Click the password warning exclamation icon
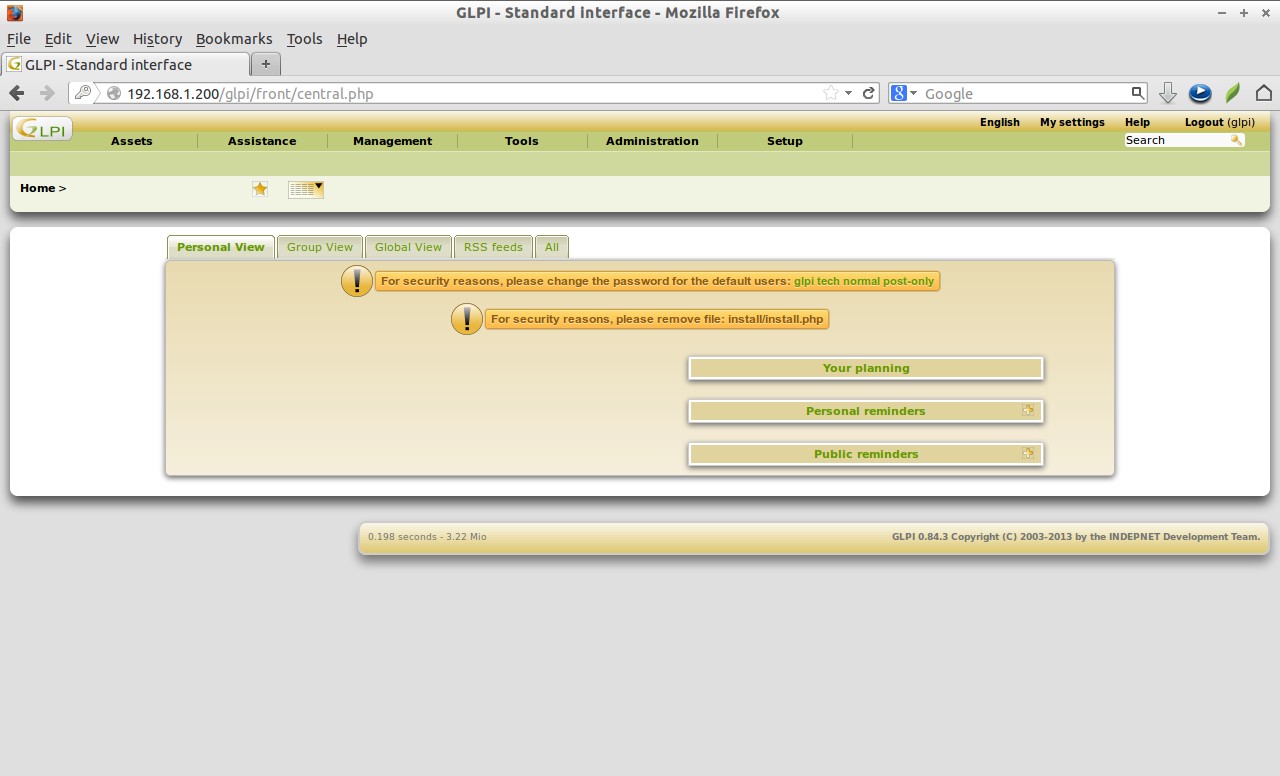Viewport: 1280px width, 776px height. coord(357,281)
